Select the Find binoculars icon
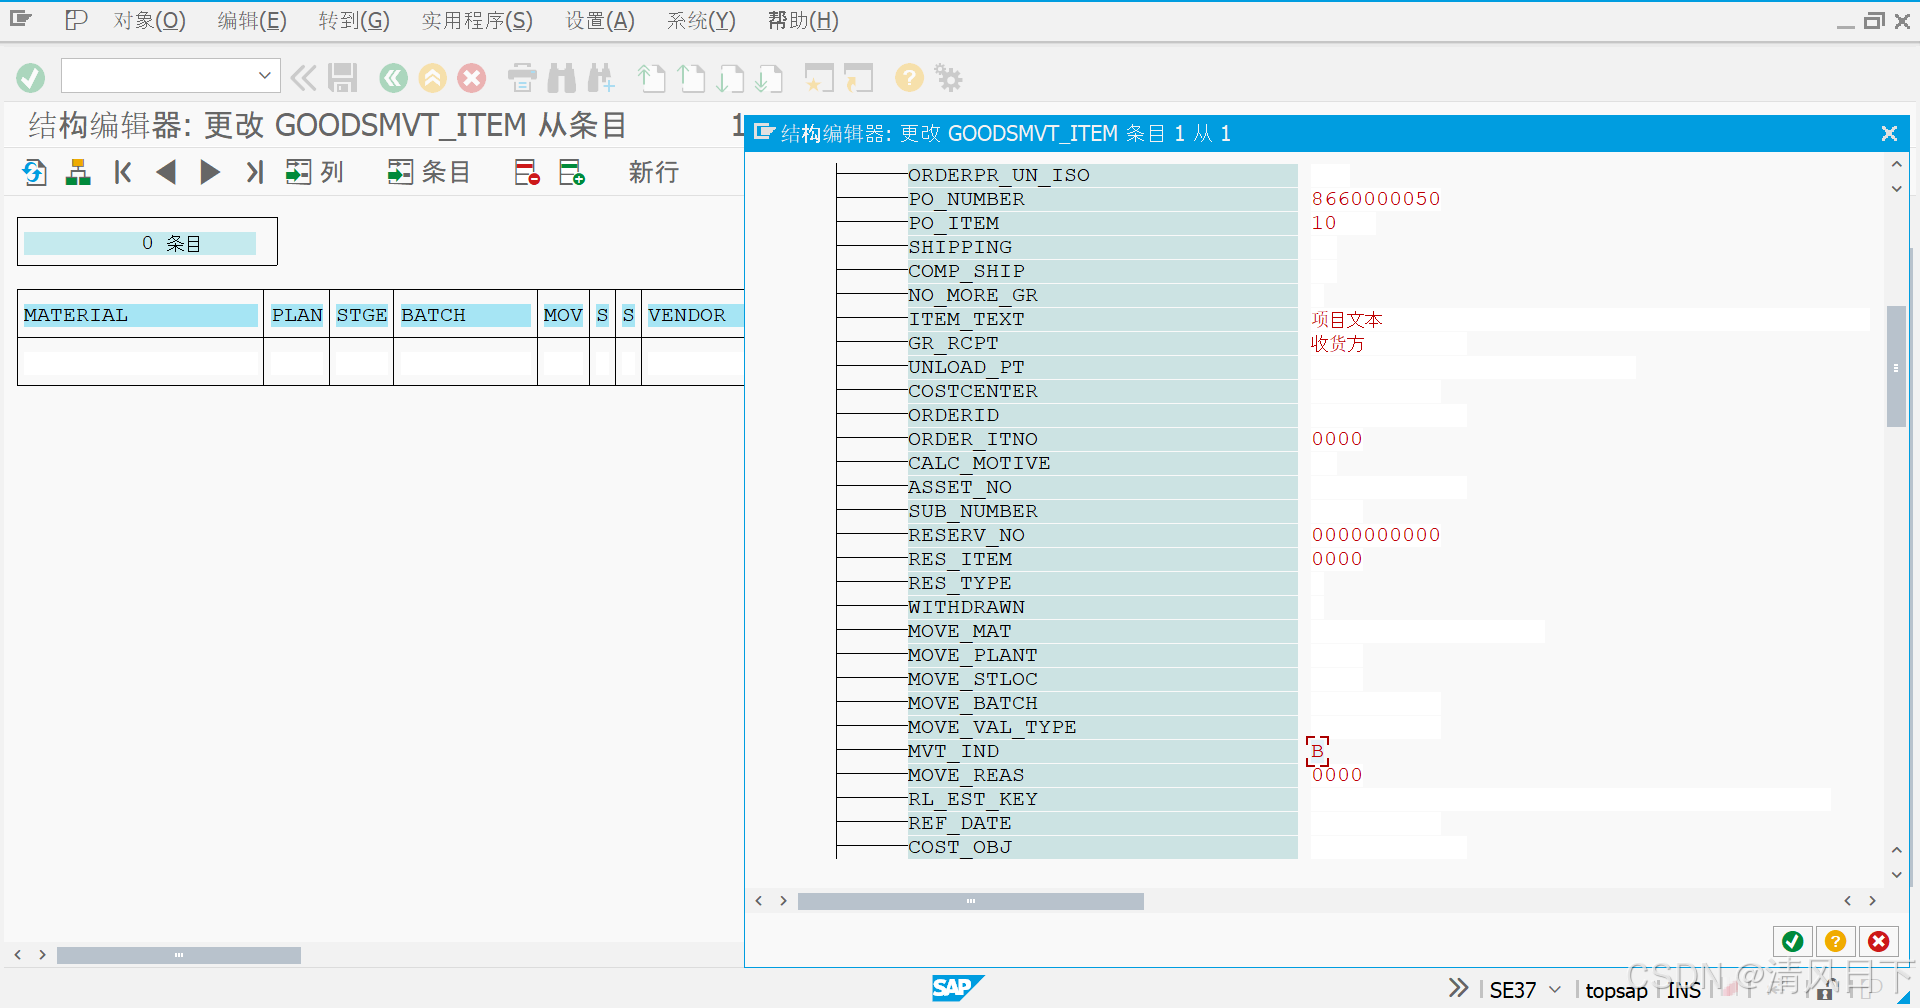Screen dimensions: 1920x1008 pyautogui.click(x=563, y=77)
